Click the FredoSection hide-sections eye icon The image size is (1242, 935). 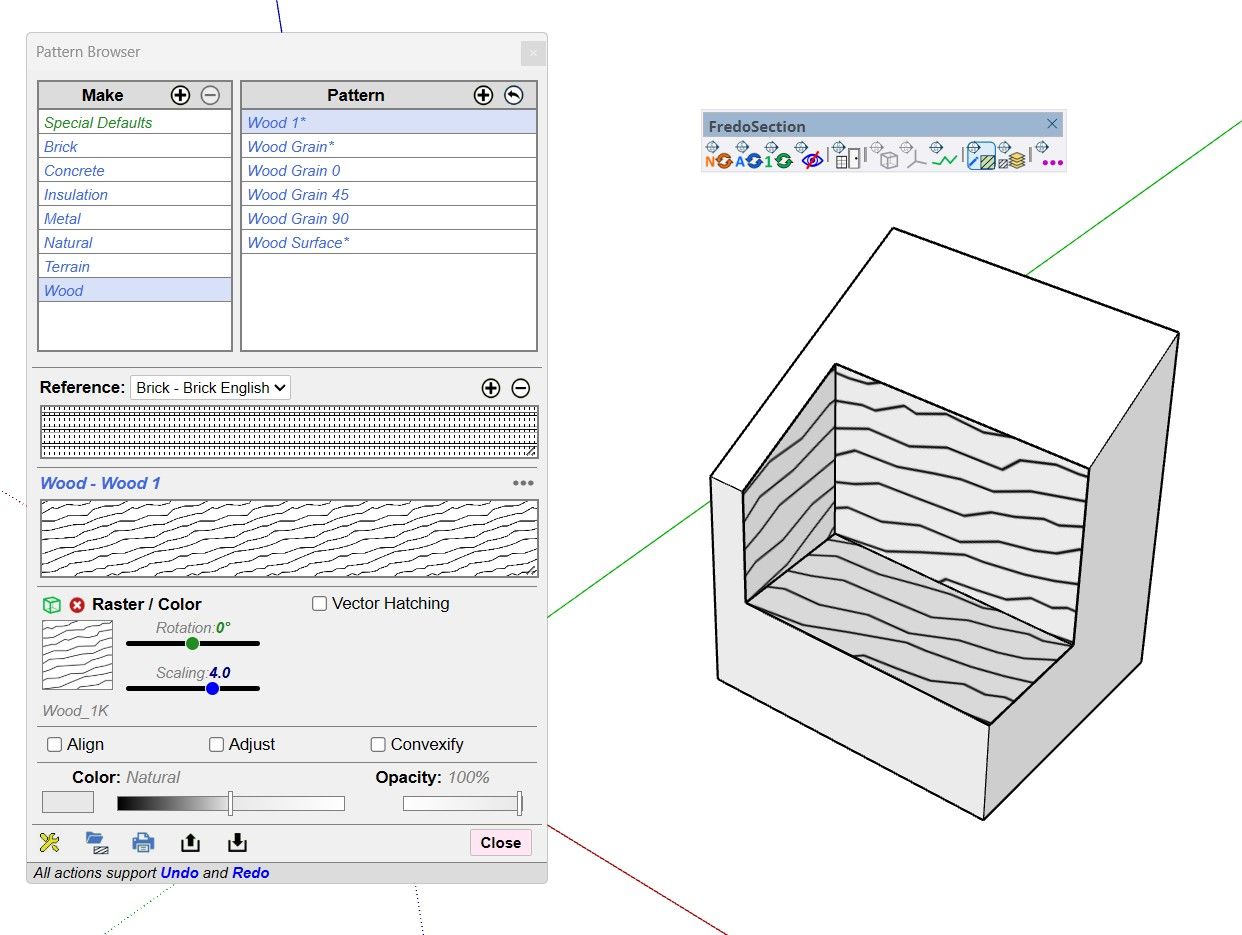pos(812,155)
